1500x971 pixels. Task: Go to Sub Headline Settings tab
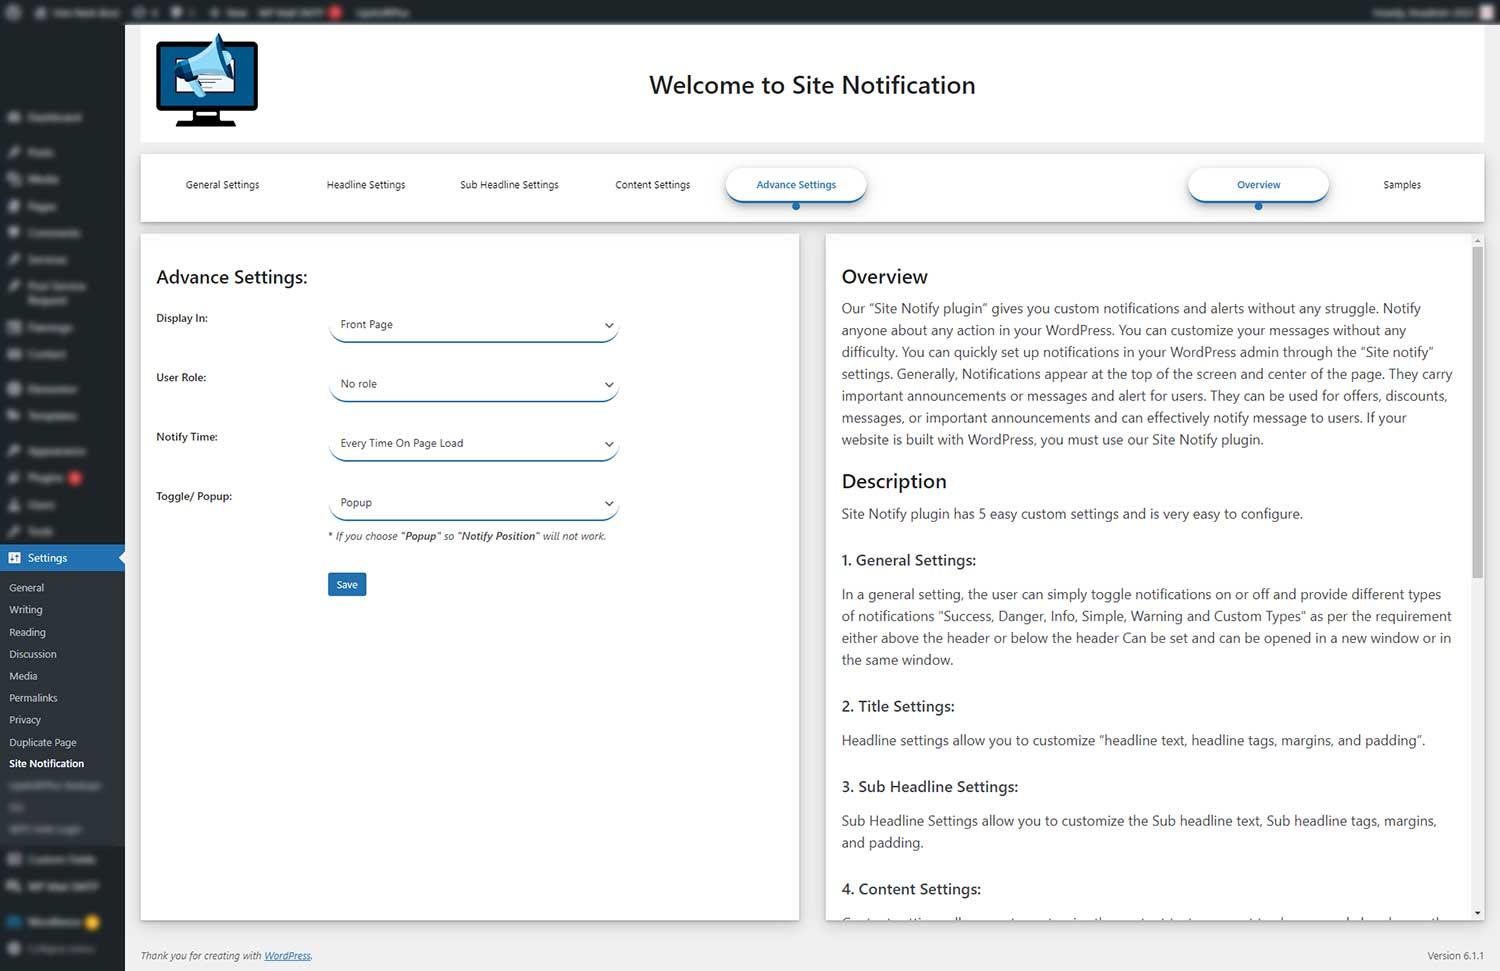[x=509, y=185]
